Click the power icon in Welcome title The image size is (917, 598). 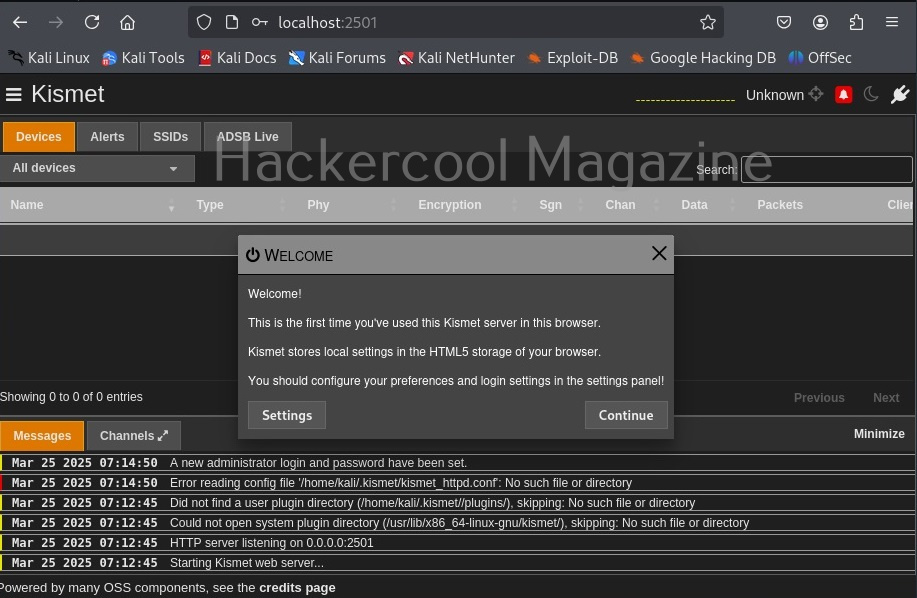click(253, 255)
